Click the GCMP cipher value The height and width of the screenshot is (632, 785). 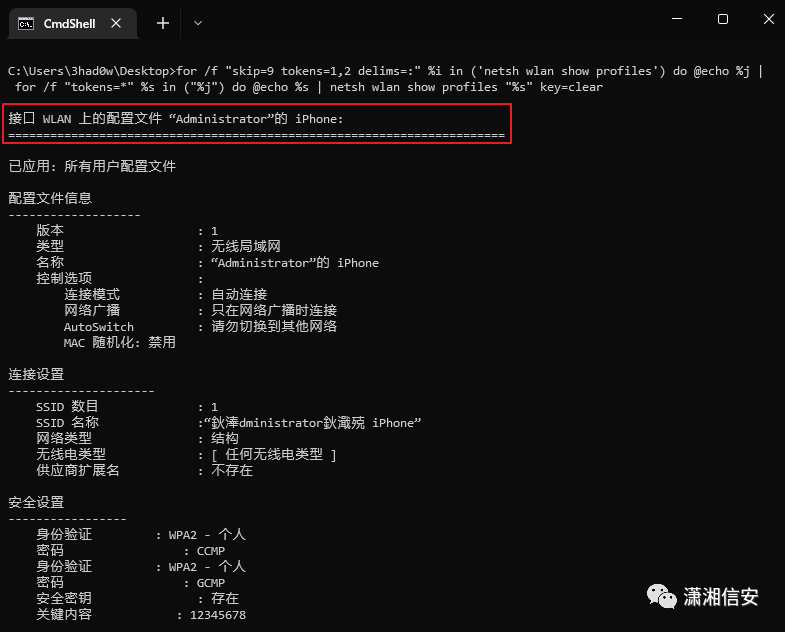(211, 583)
